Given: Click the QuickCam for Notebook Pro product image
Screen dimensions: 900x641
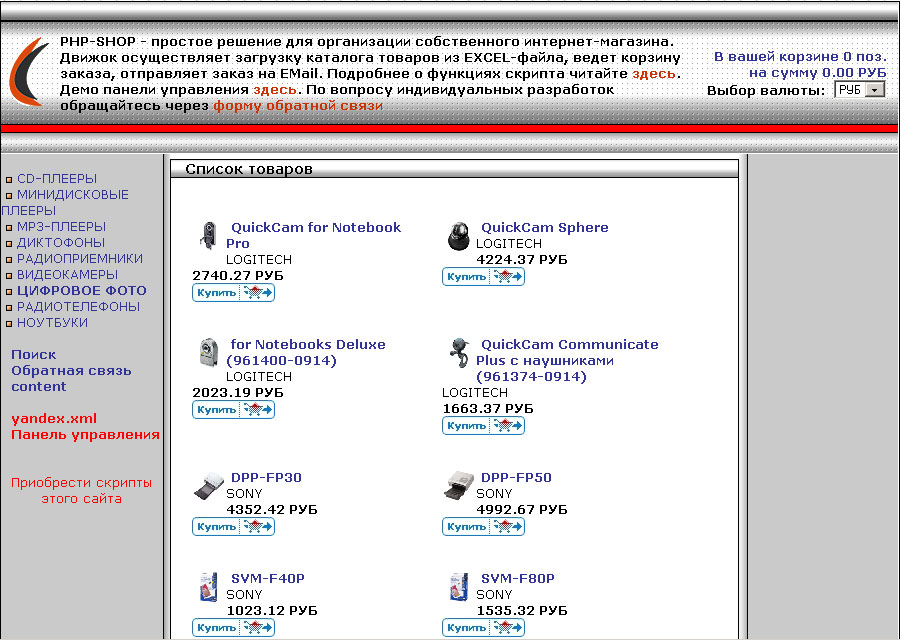Looking at the screenshot, I should [208, 235].
